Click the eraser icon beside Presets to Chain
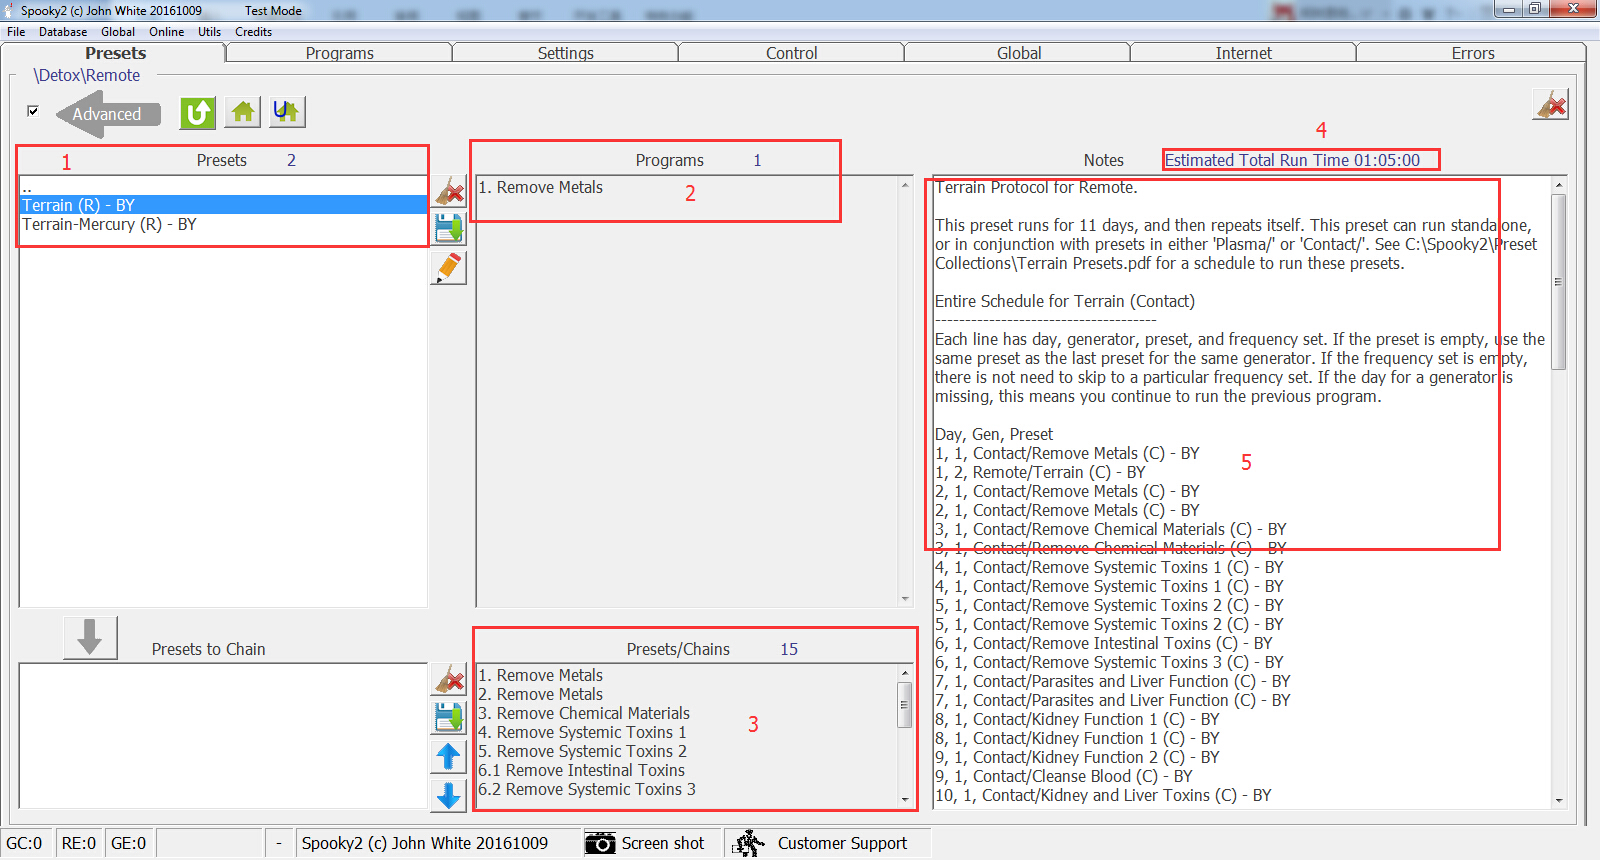The width and height of the screenshot is (1600, 860). [x=450, y=679]
